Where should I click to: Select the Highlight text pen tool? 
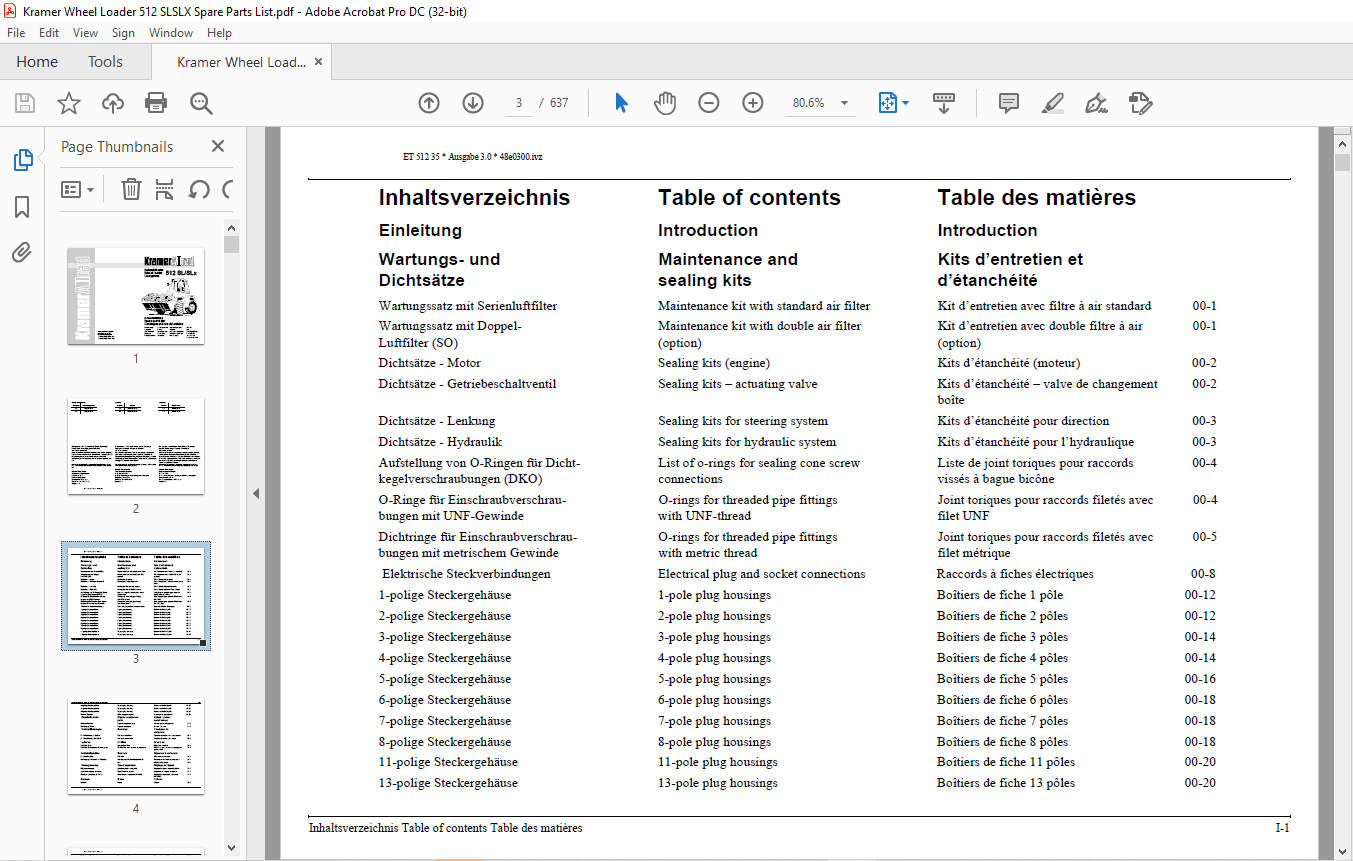click(1053, 103)
